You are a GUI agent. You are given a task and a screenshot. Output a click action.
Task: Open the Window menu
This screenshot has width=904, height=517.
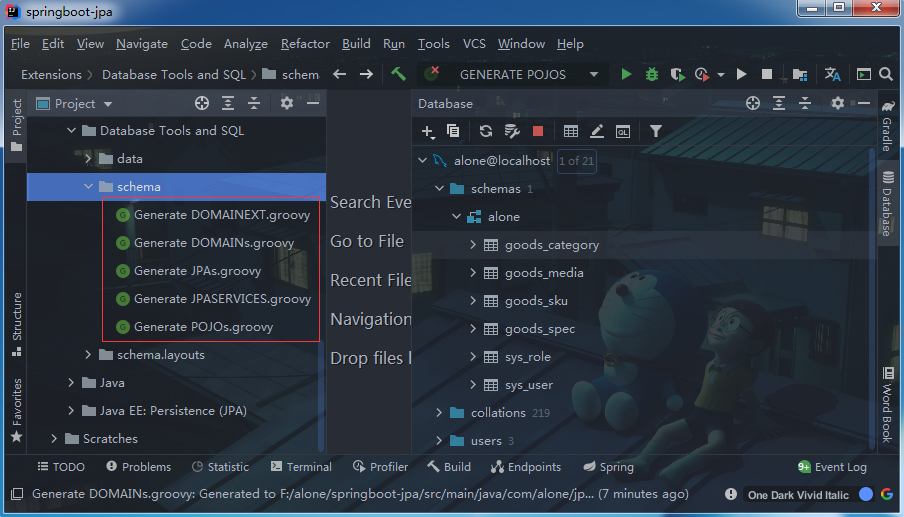[521, 44]
